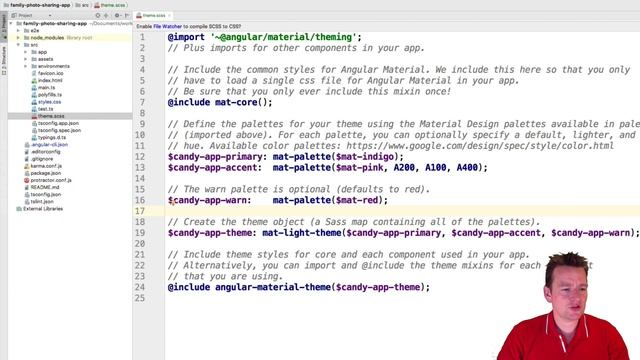Image resolution: width=640 pixels, height=360 pixels.
Task: Click the app folder icon
Action: click(34, 52)
